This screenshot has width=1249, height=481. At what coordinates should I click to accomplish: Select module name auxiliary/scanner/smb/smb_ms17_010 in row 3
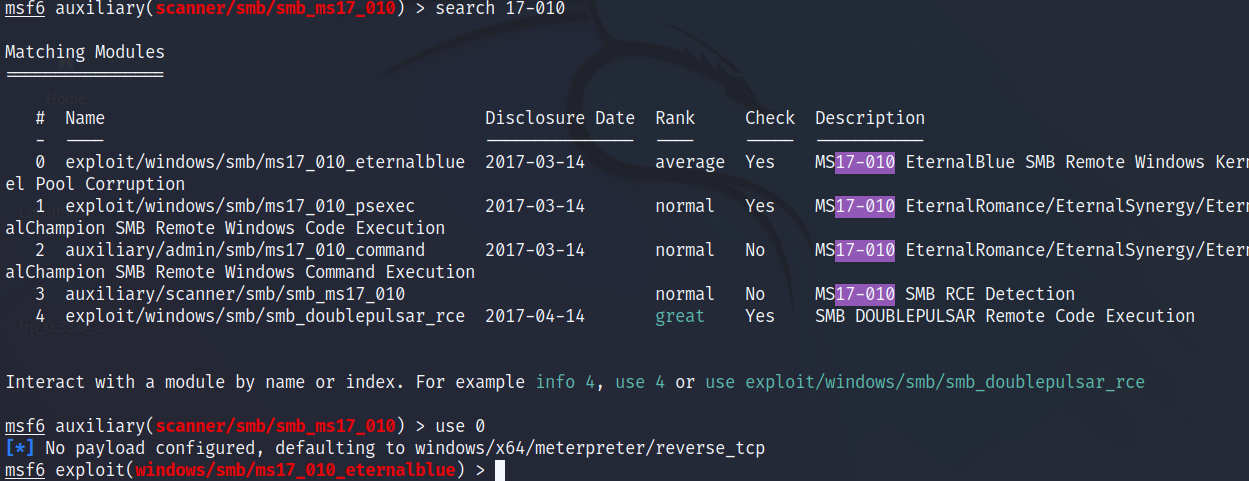click(x=235, y=294)
